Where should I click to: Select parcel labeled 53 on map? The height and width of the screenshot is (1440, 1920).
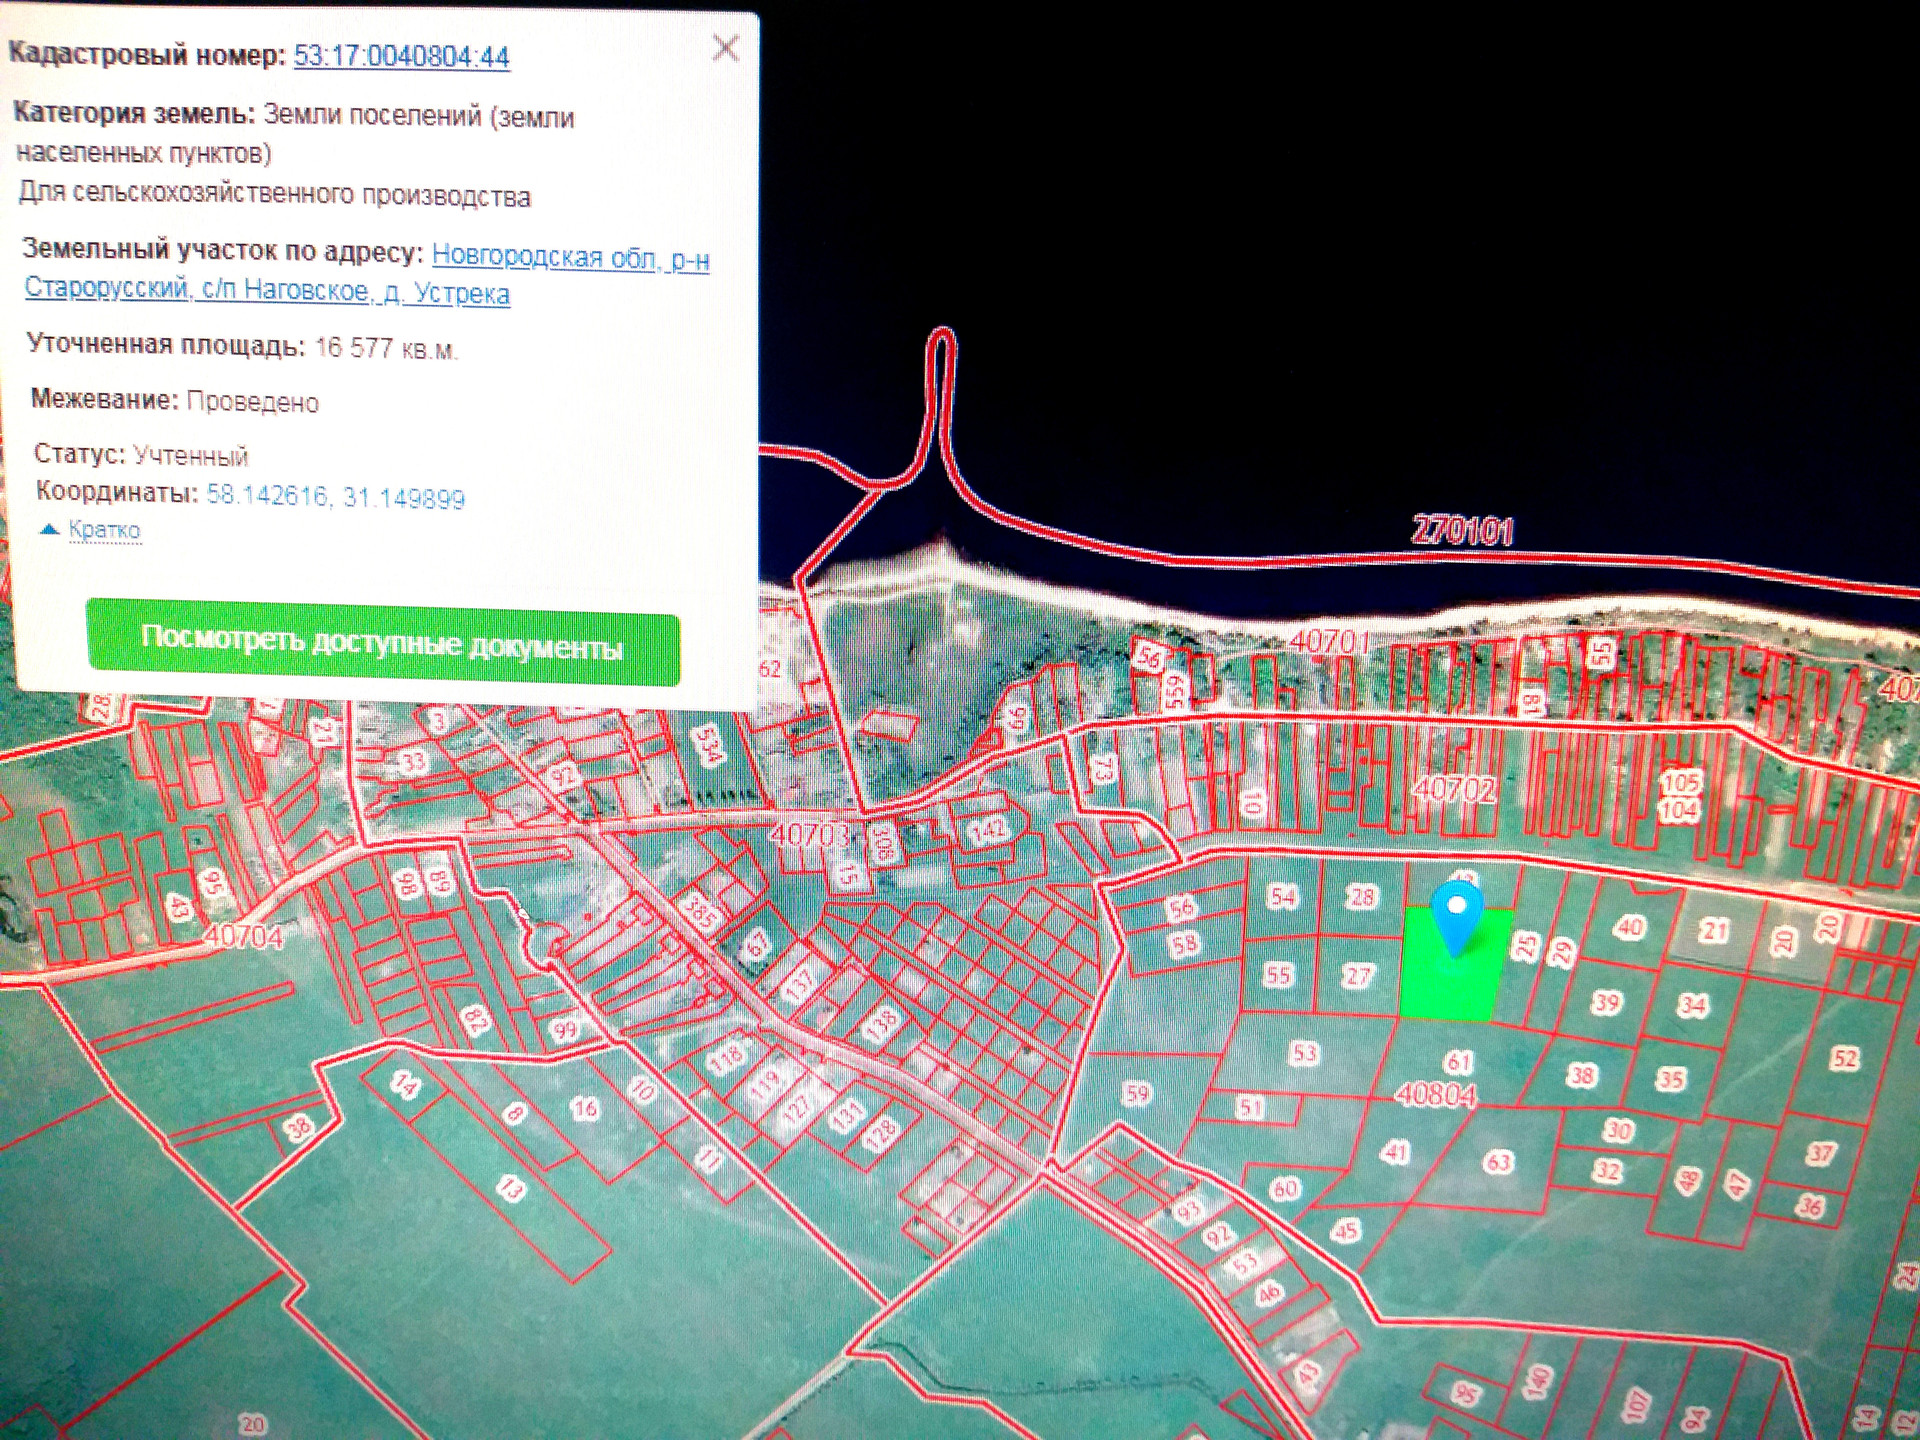click(x=1304, y=1053)
